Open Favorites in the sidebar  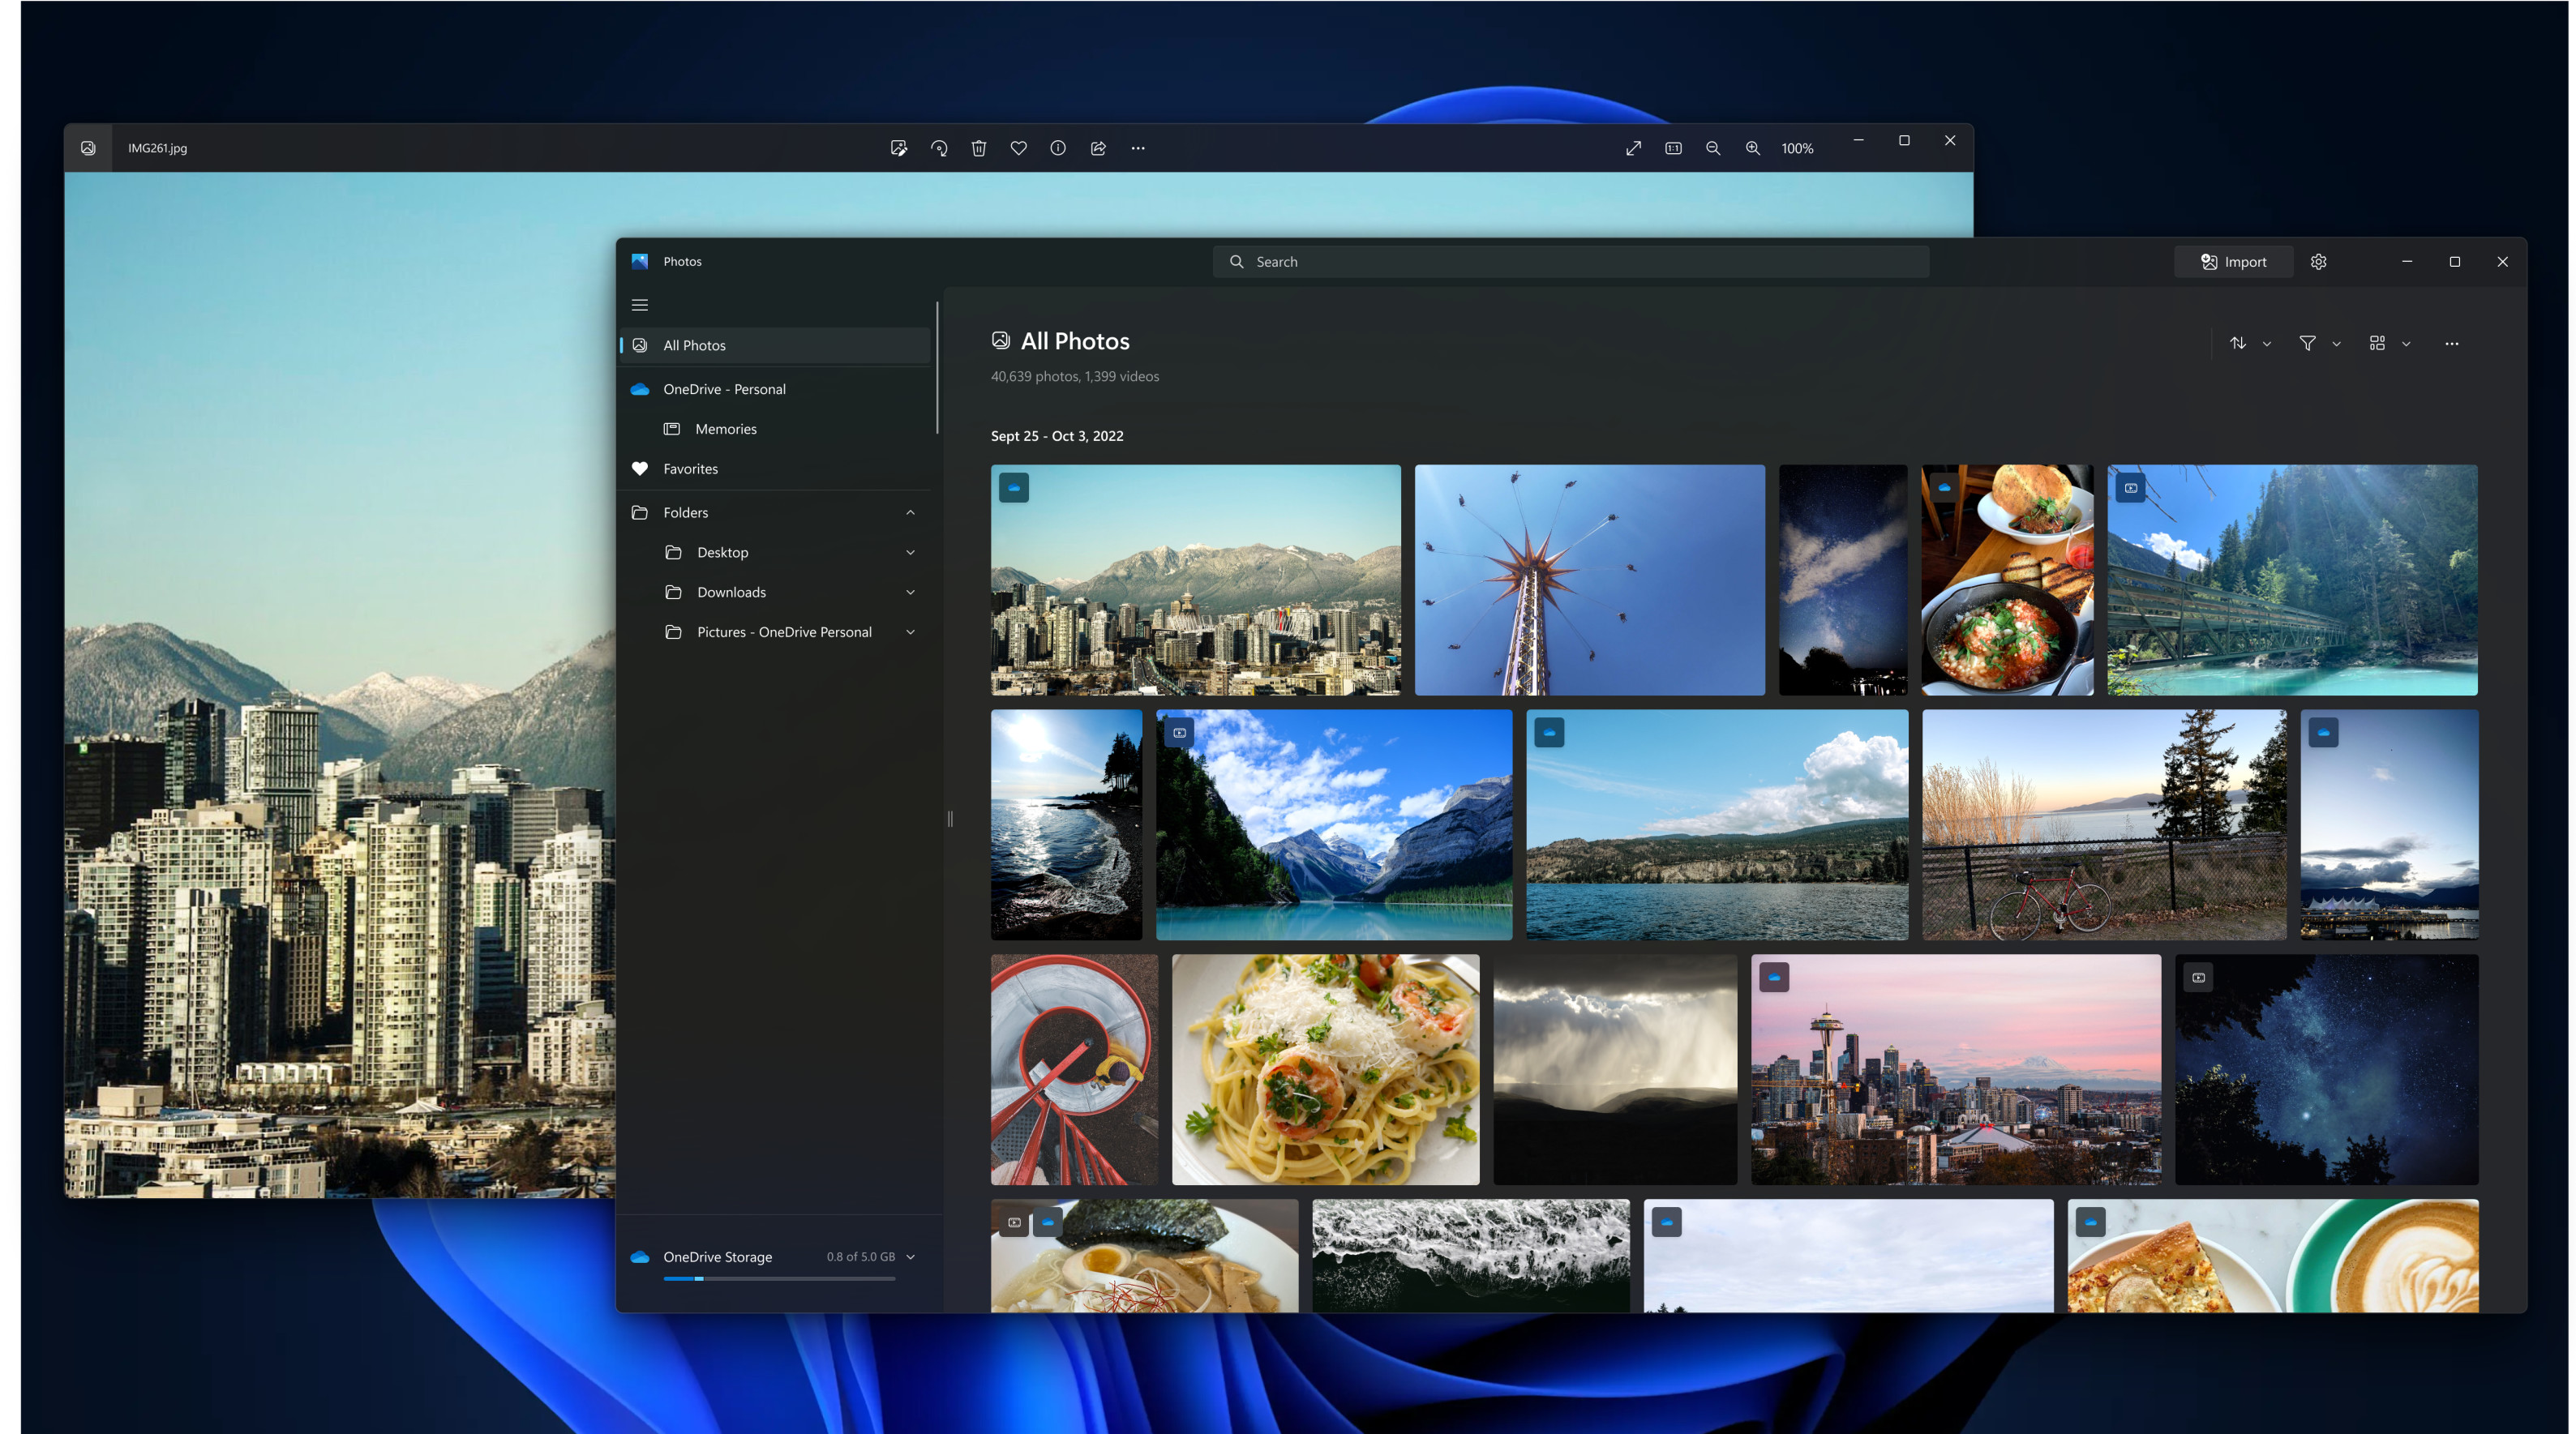point(690,468)
